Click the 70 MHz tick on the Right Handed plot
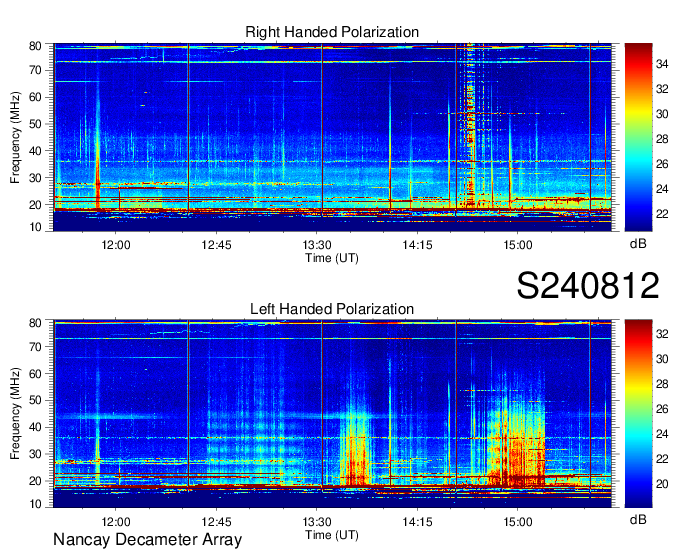The height and width of the screenshot is (552, 680). 36,70
